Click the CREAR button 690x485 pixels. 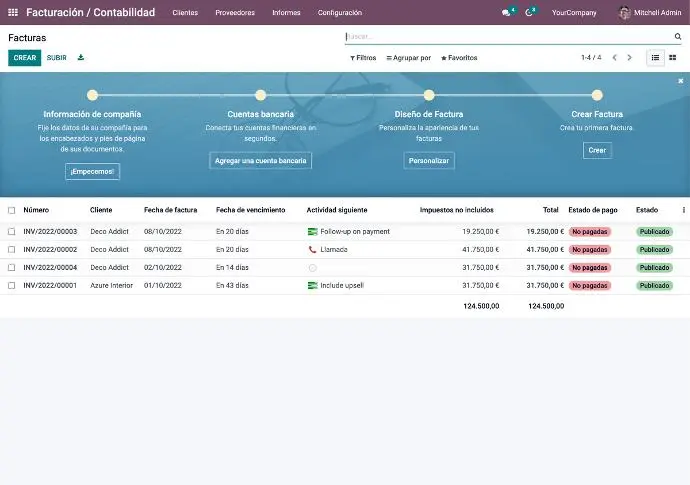coord(25,58)
